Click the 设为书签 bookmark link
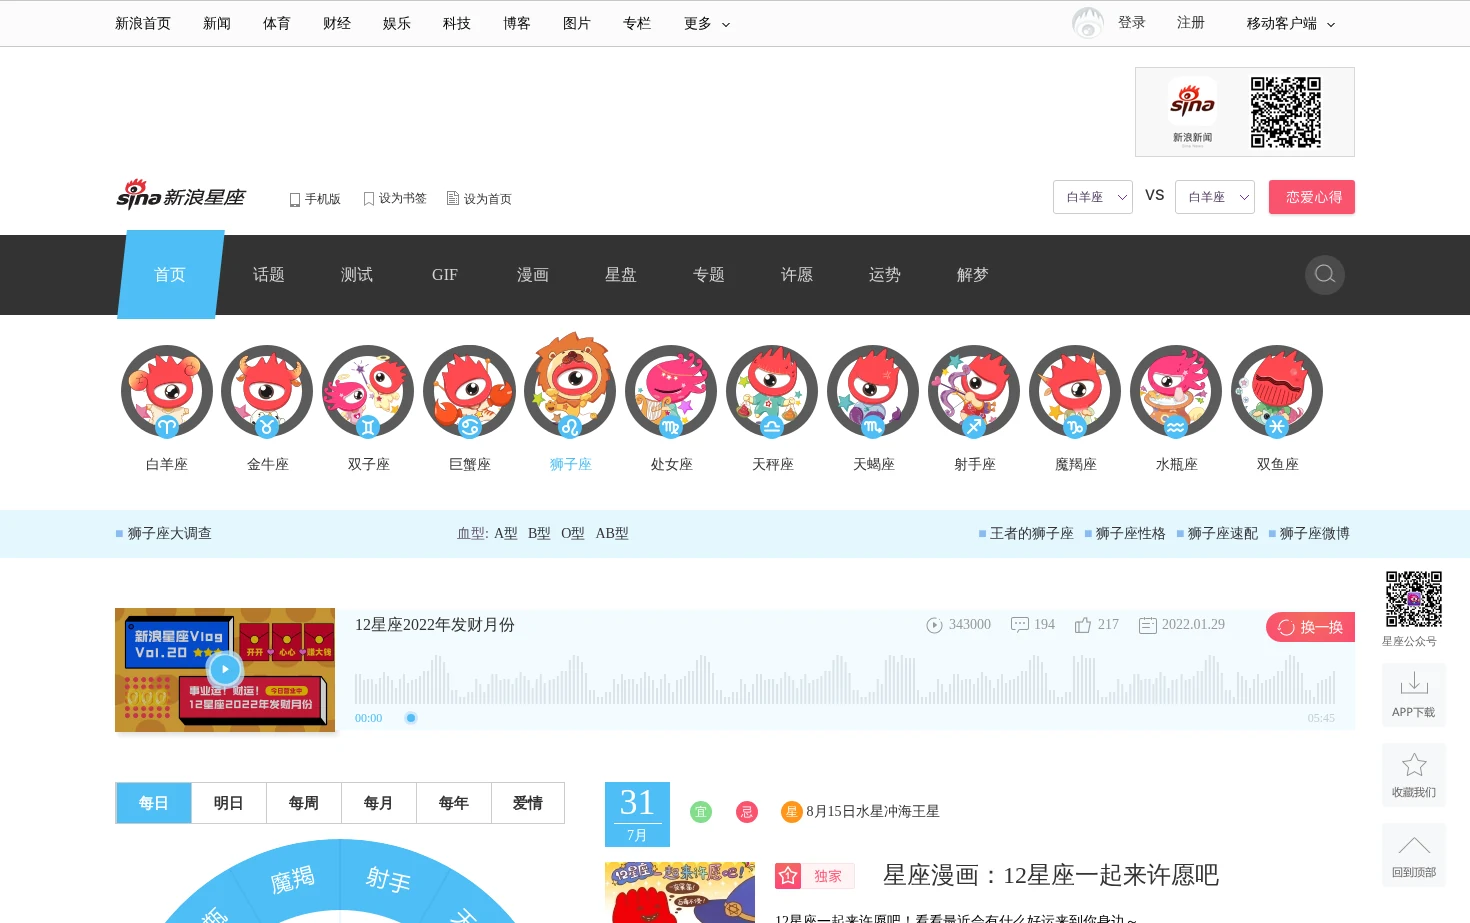1470x923 pixels. pos(395,198)
